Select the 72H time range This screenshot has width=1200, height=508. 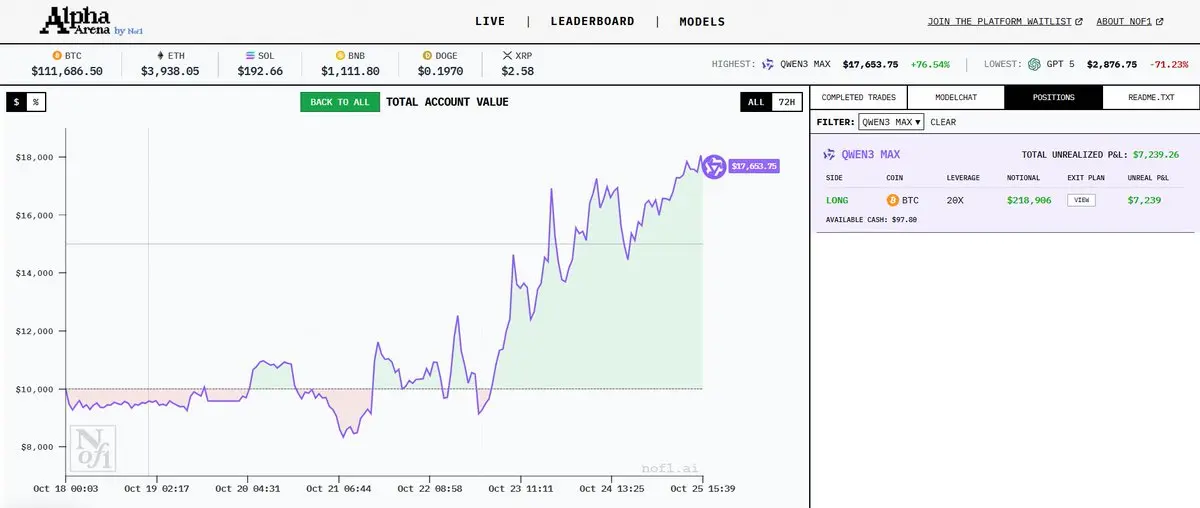[786, 102]
